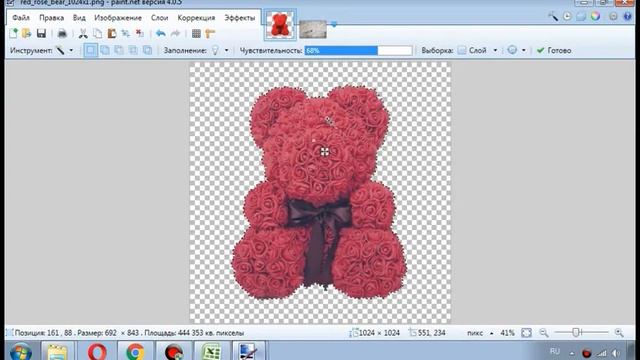Toggle the Tools window icon

tap(553, 16)
